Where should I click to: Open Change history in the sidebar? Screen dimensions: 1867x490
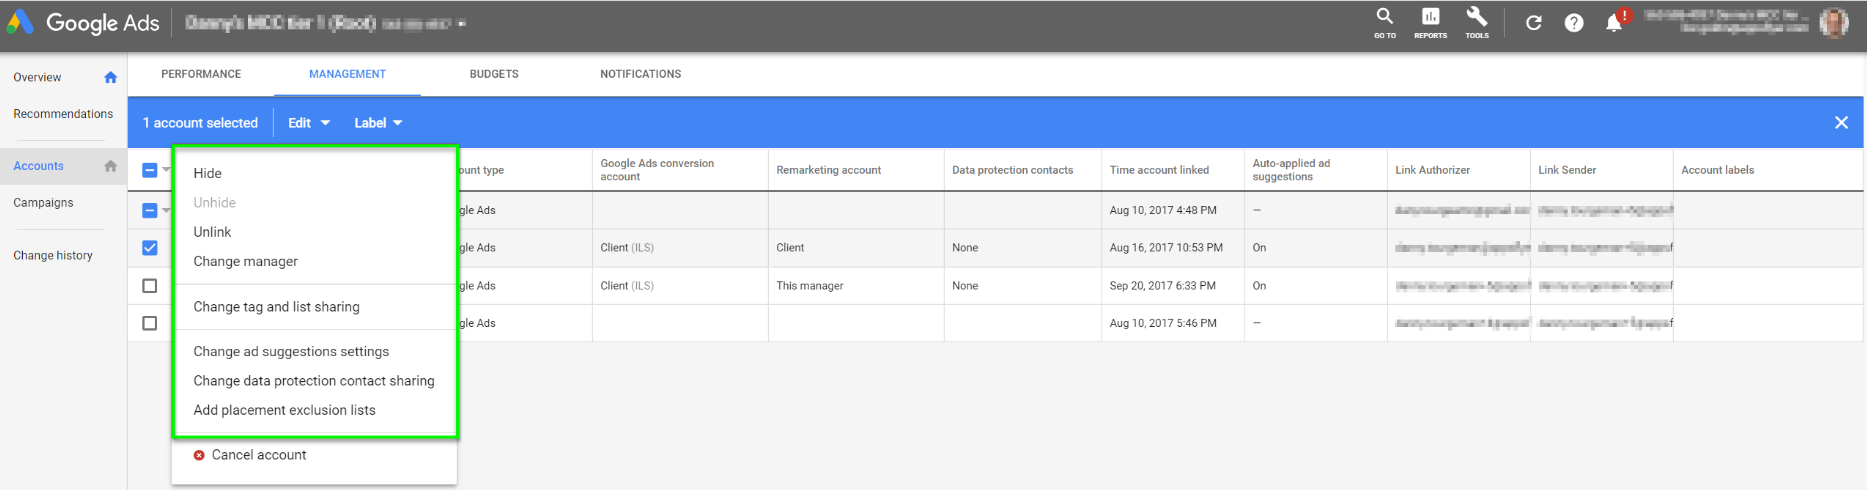(x=53, y=256)
